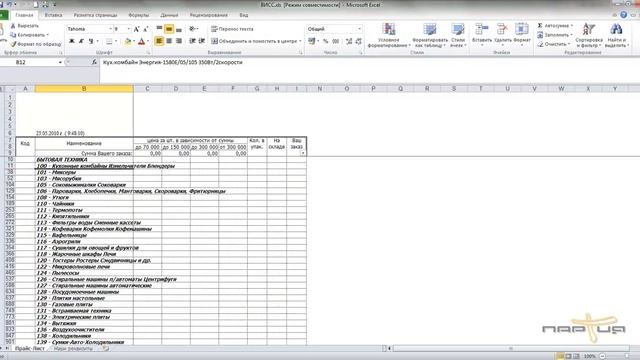The width and height of the screenshot is (640, 360).
Task: Toggle italic (К) formatting
Action: pyautogui.click(x=81, y=41)
